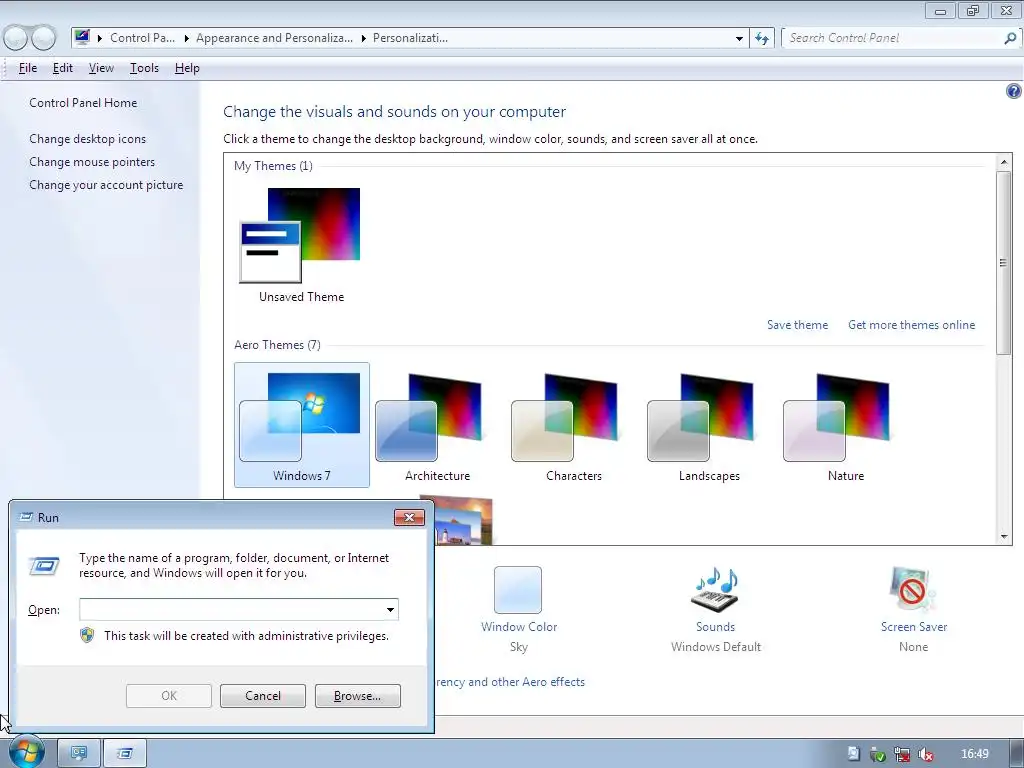Click the Run dialog program icon

click(x=44, y=565)
